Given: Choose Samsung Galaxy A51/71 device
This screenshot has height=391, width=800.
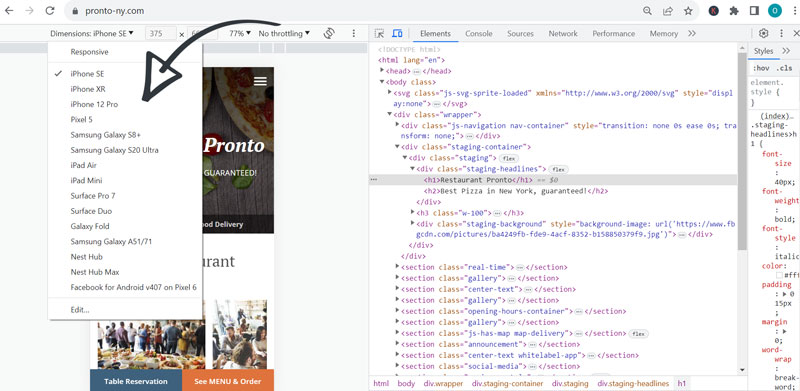Looking at the screenshot, I should [126, 241].
